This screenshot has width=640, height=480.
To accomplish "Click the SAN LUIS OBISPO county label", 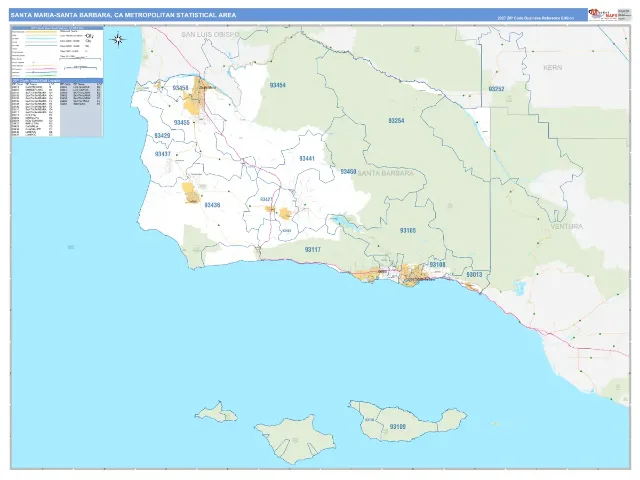I will [210, 35].
